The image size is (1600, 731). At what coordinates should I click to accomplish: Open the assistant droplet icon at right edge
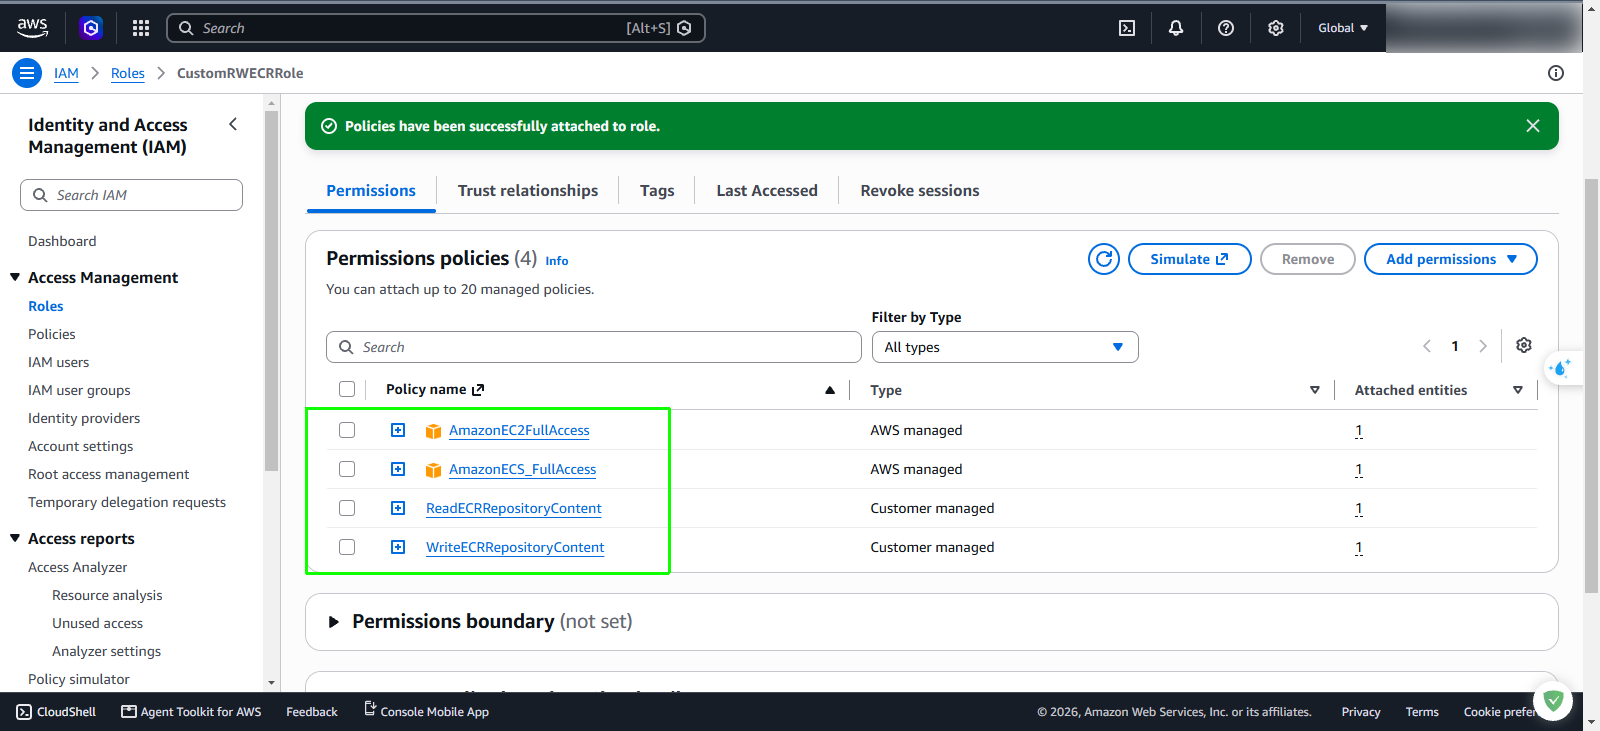[1561, 368]
